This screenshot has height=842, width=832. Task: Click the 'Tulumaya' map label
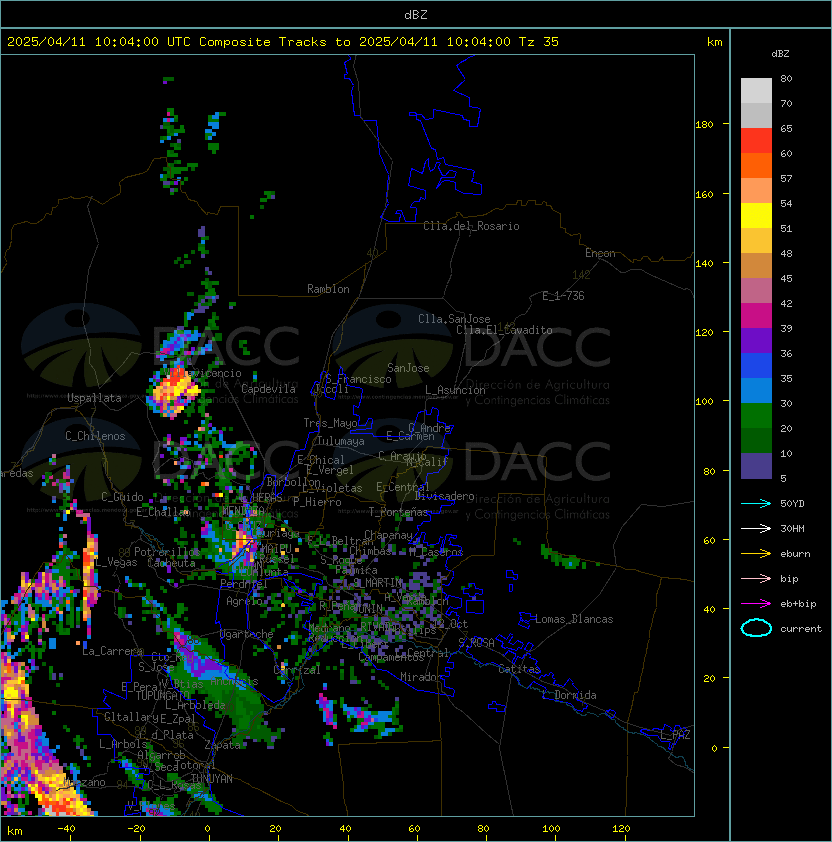[x=341, y=441]
